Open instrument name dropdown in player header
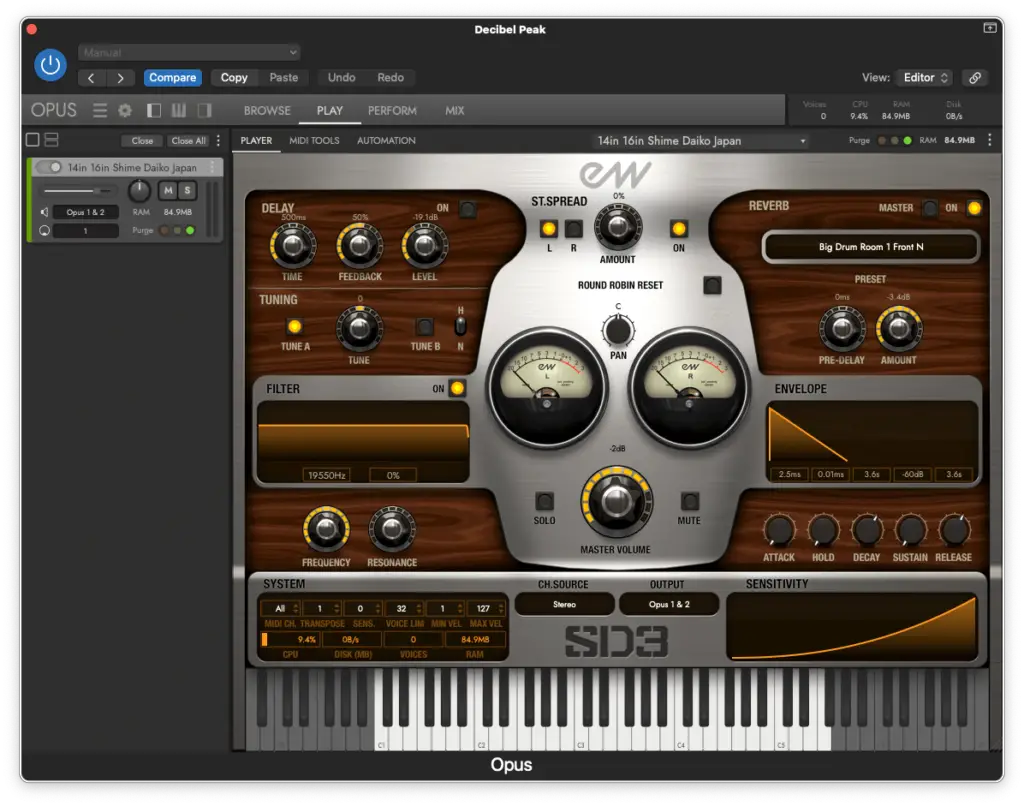This screenshot has width=1024, height=806. click(x=702, y=140)
